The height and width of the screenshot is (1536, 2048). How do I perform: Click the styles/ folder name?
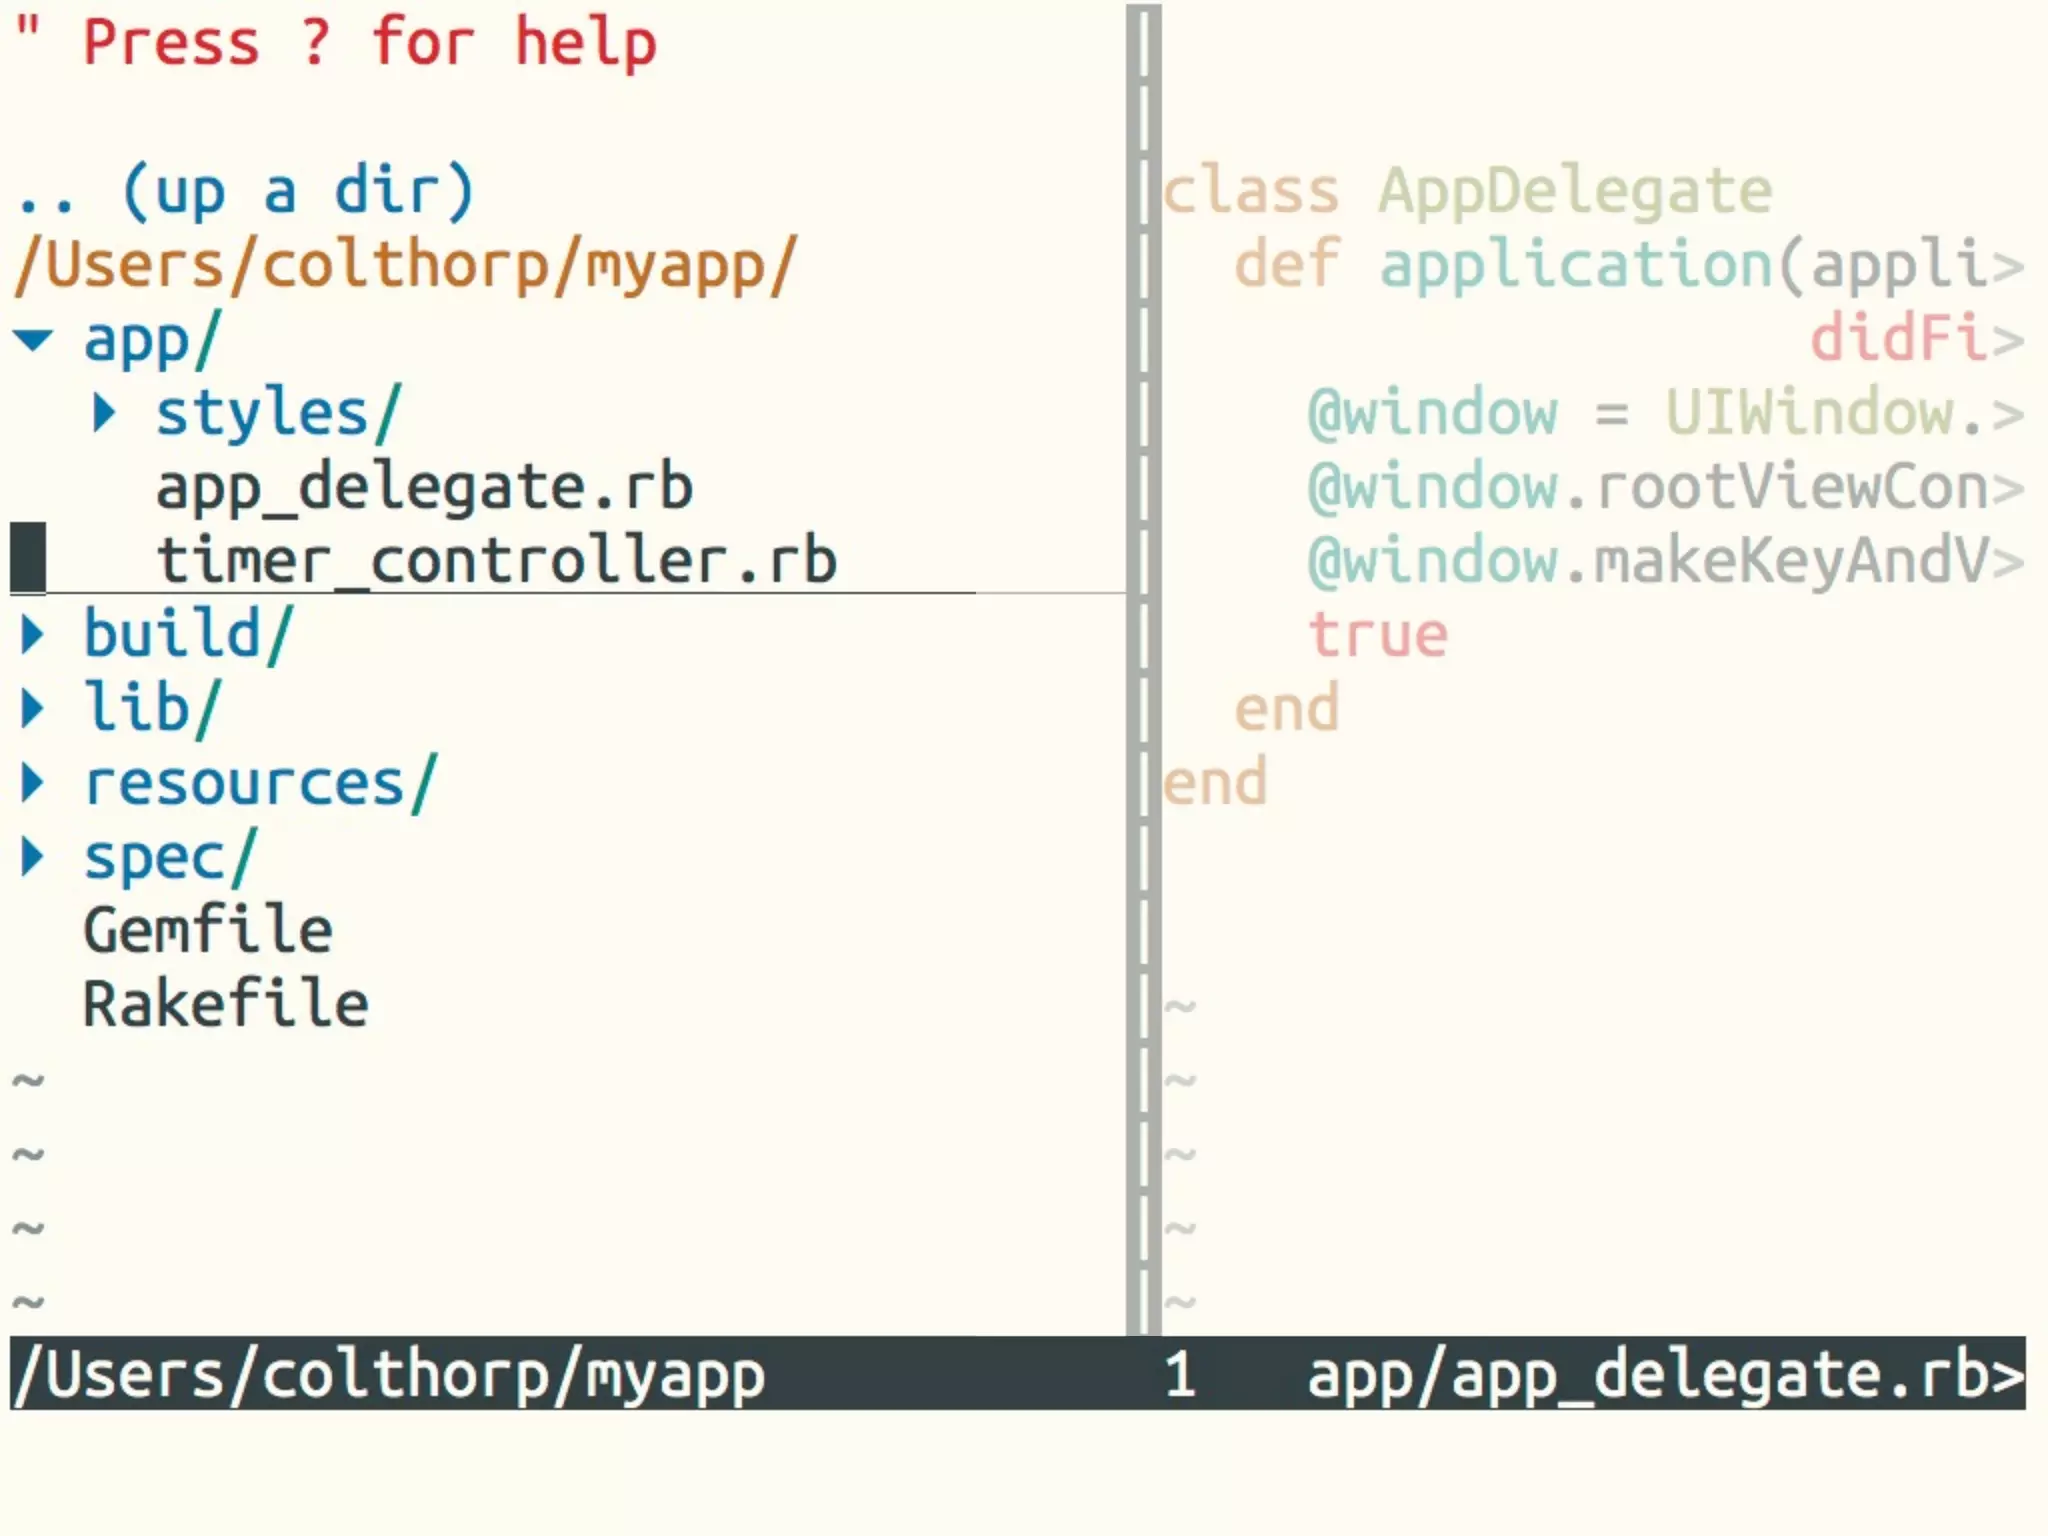(277, 413)
